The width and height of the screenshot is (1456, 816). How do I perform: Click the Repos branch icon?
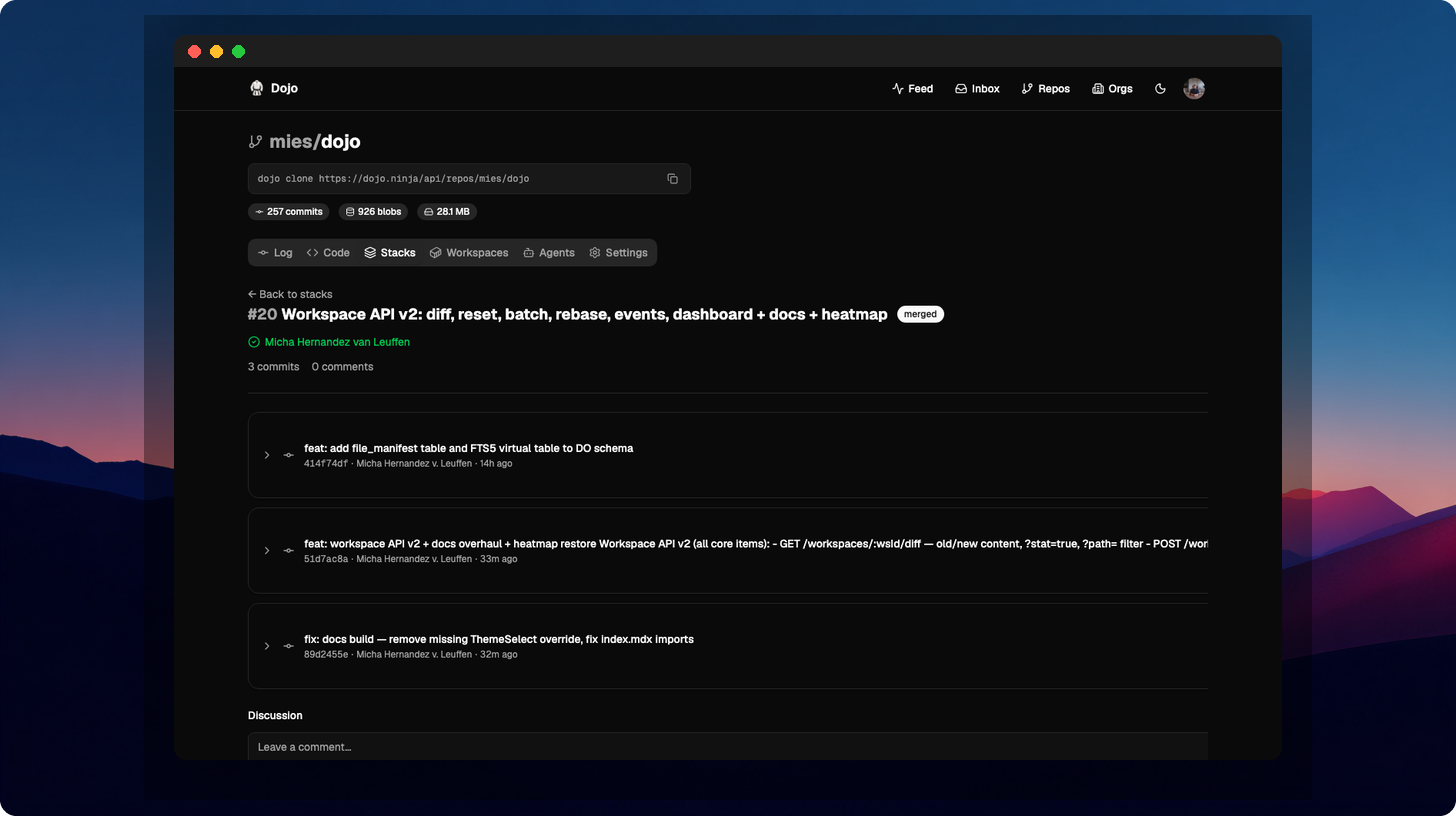coord(1026,88)
